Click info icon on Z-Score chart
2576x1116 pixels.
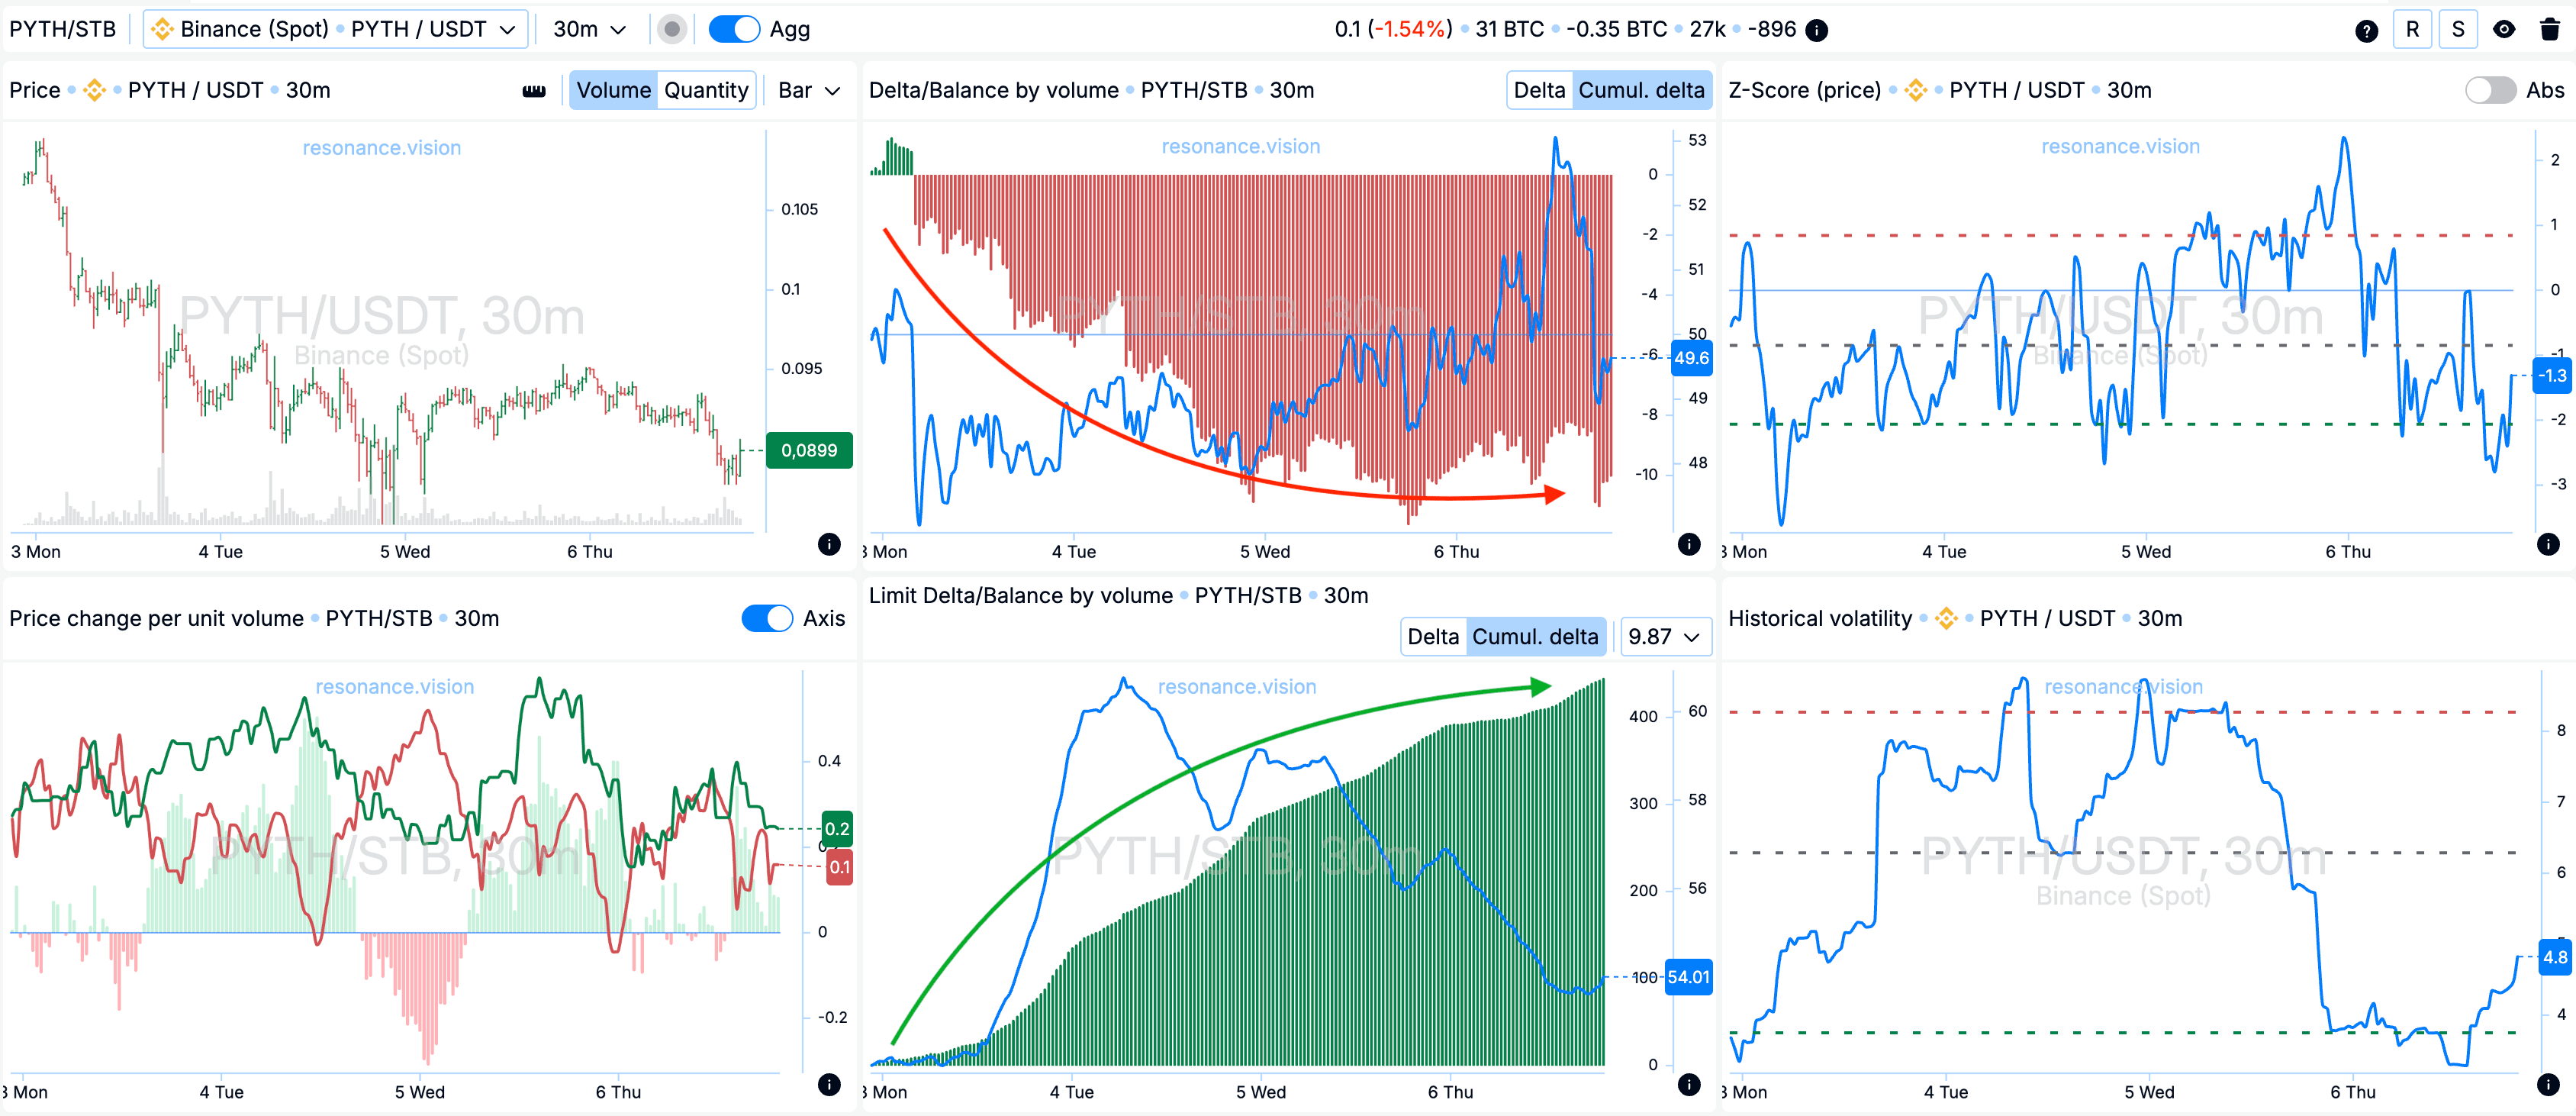2548,544
